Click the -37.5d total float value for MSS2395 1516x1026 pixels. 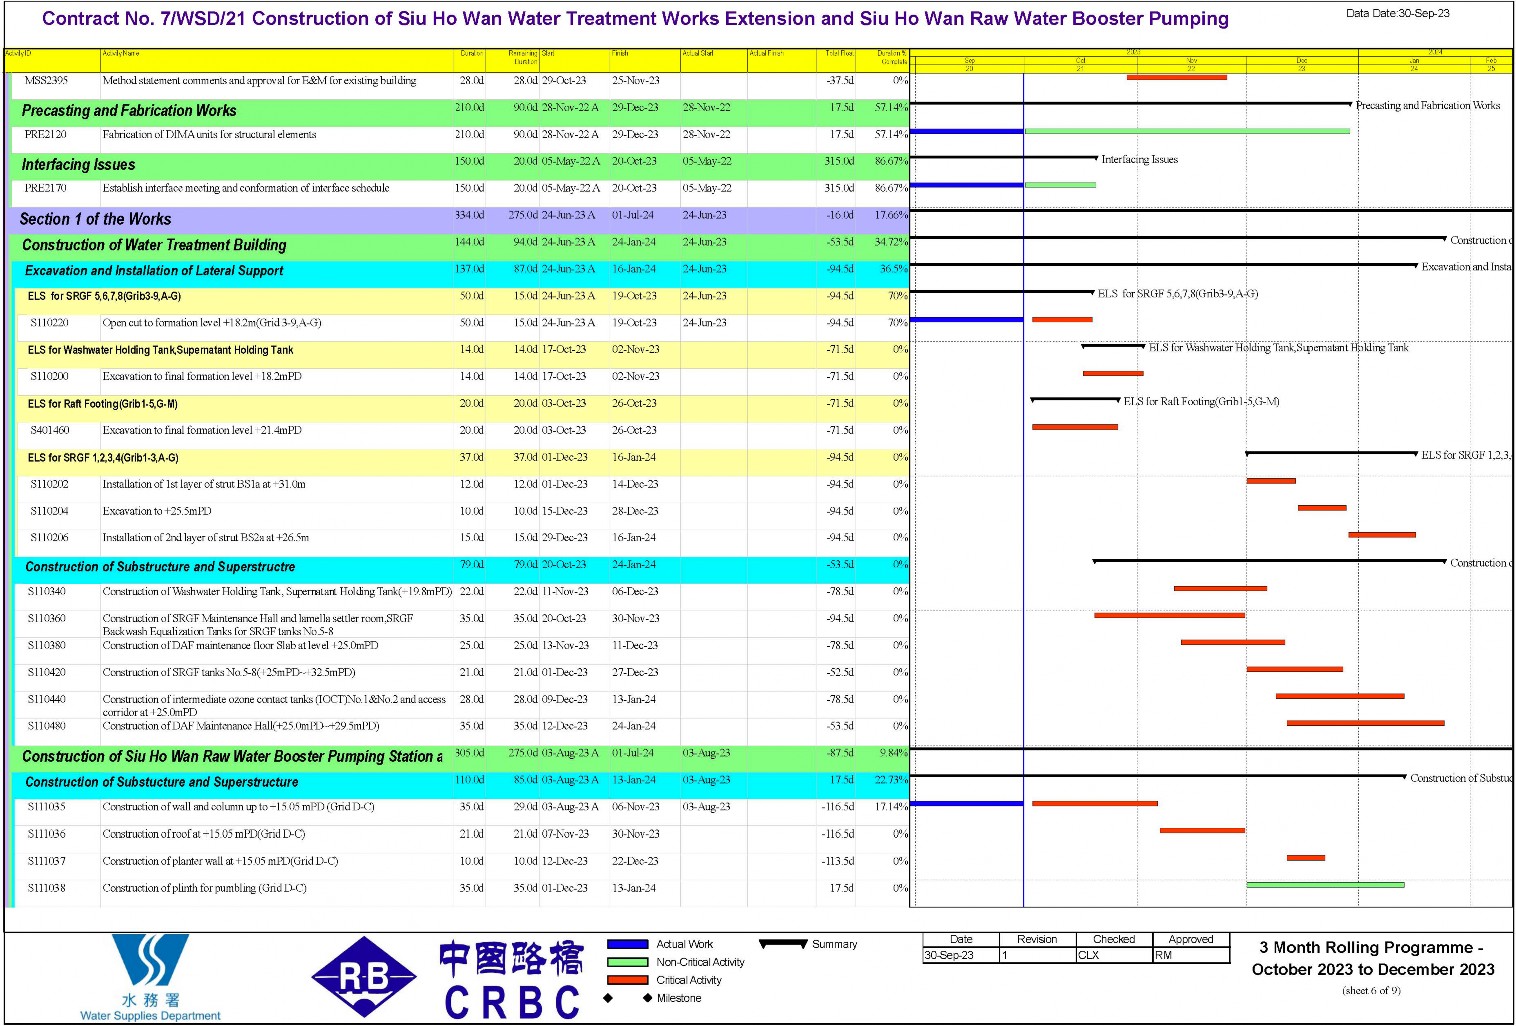pos(840,81)
